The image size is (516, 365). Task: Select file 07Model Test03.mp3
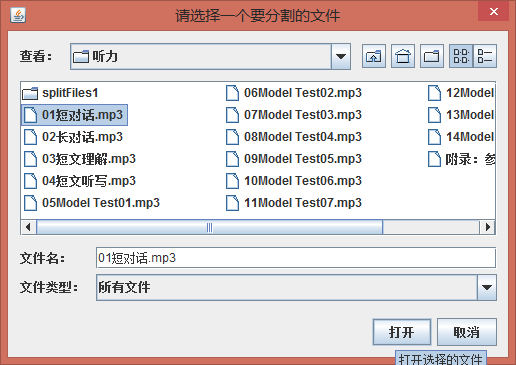[294, 115]
